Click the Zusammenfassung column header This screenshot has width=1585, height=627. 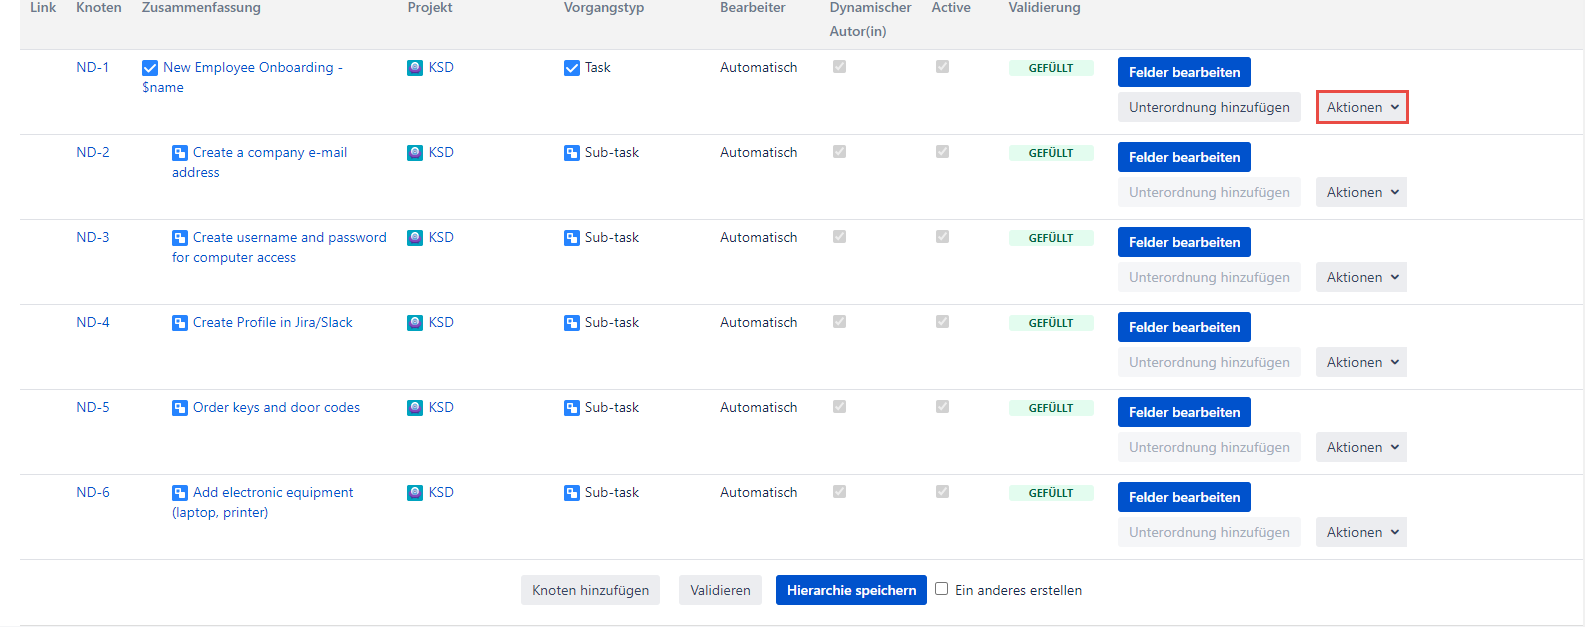(x=201, y=8)
